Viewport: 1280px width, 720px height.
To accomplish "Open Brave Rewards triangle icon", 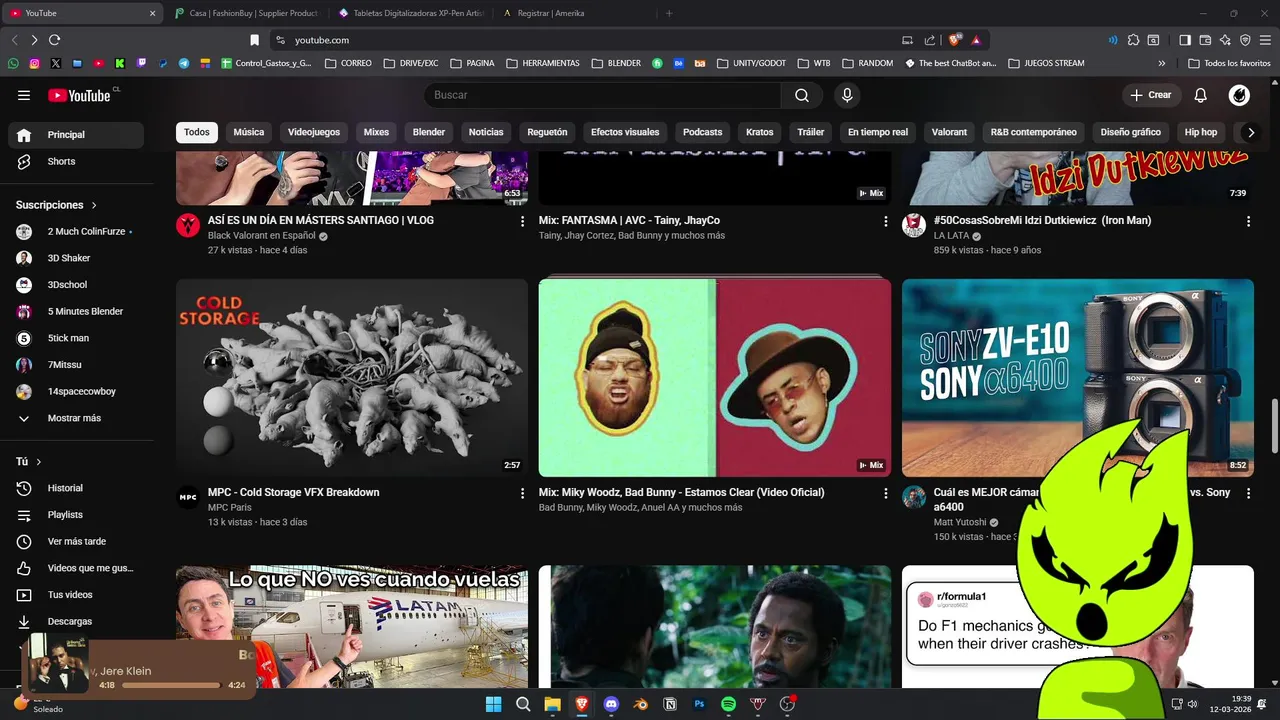I will [x=976, y=40].
